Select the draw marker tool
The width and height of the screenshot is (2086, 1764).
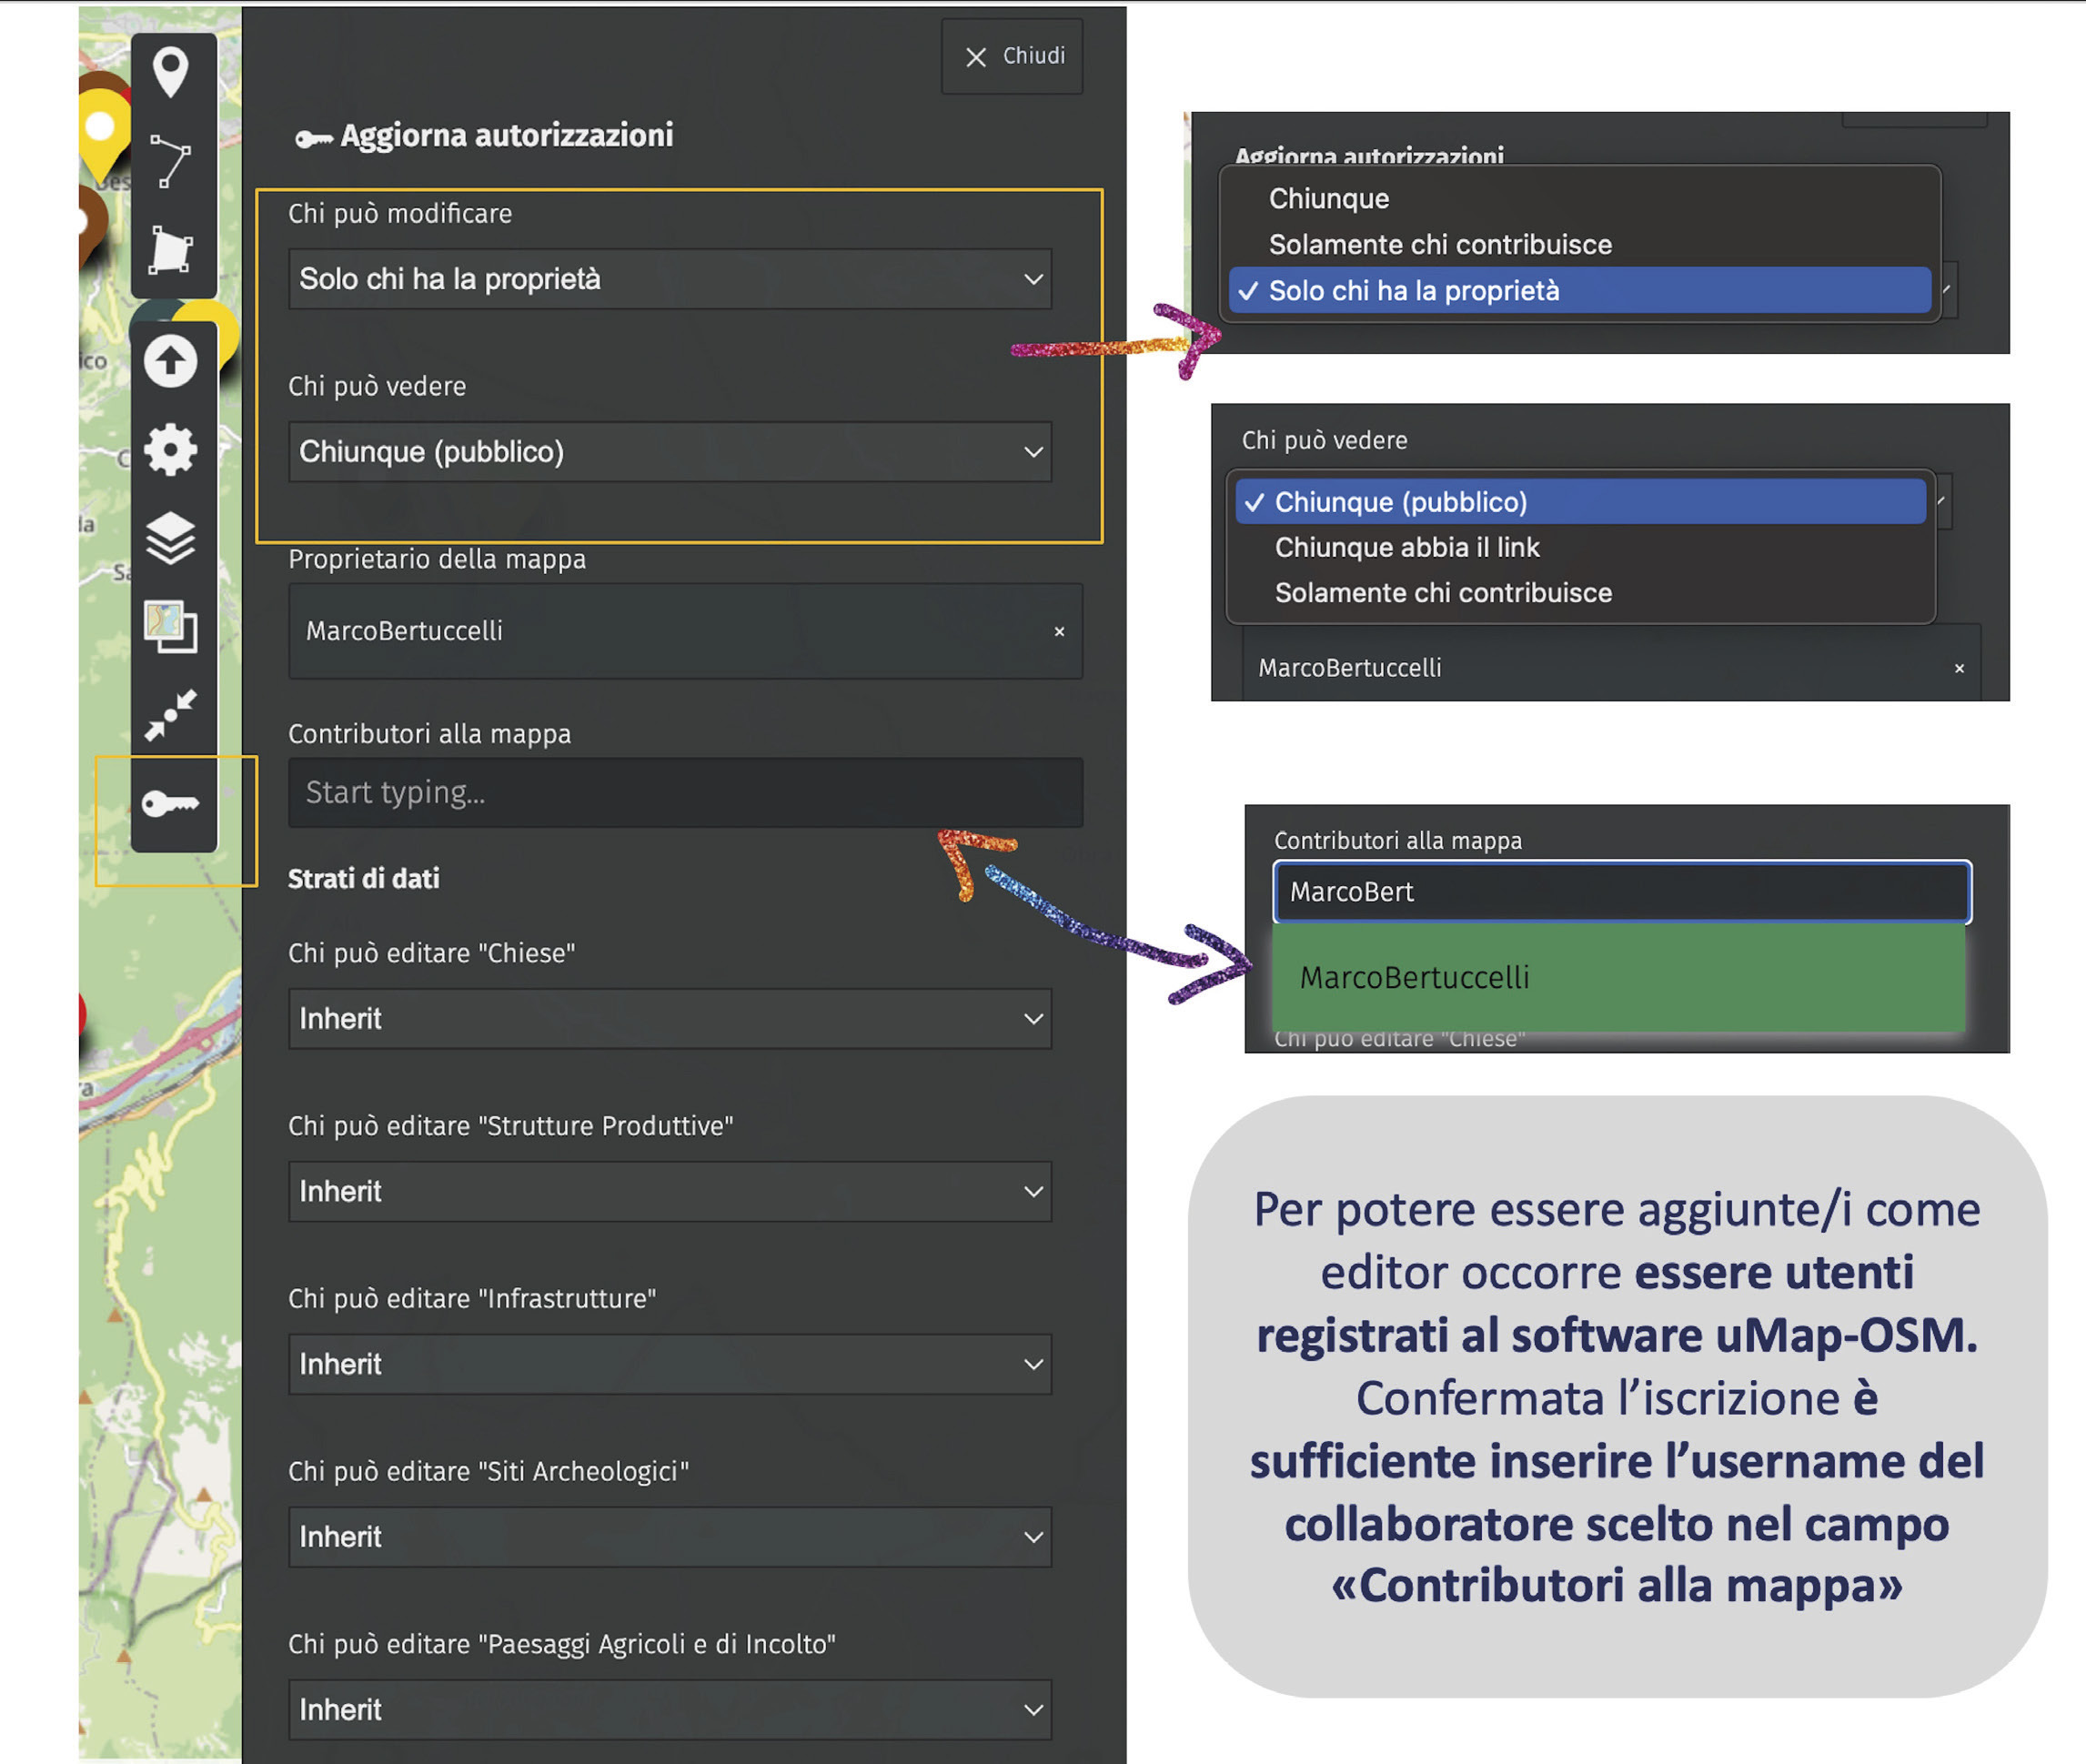tap(171, 73)
